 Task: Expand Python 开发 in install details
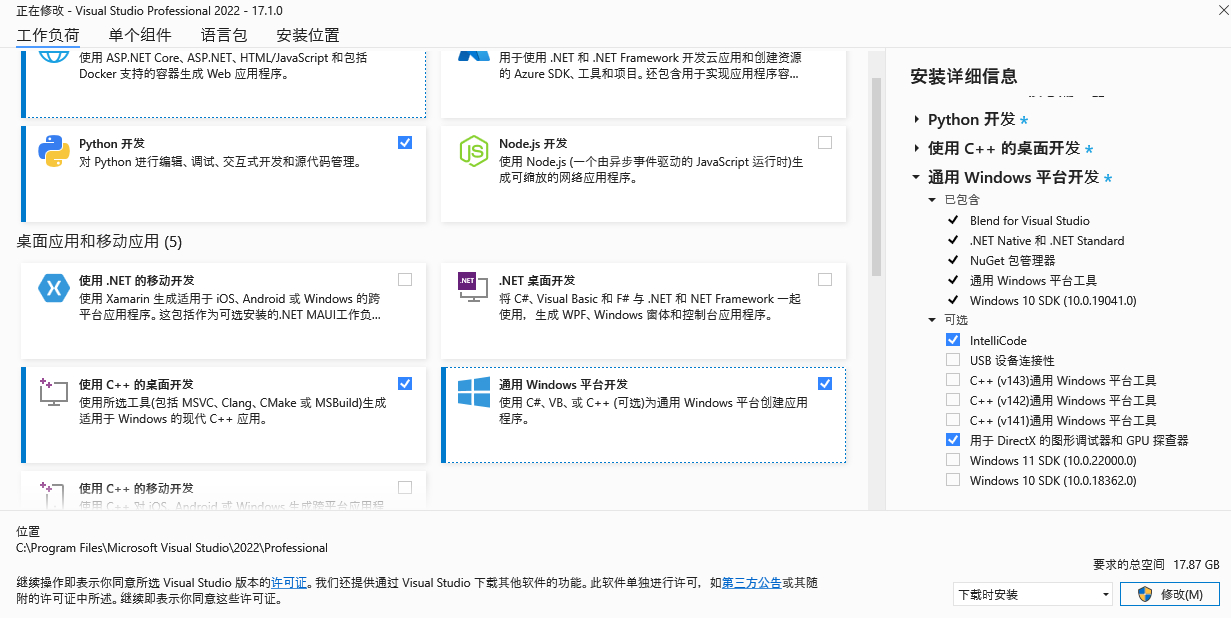(916, 120)
